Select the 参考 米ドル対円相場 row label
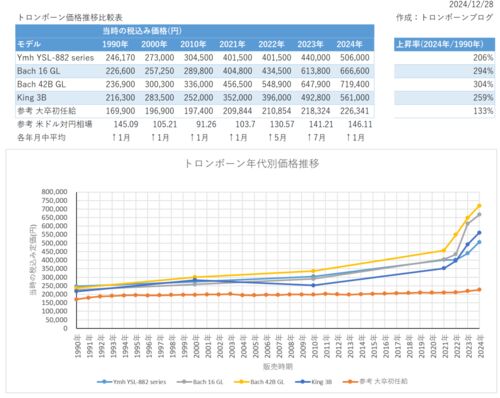The height and width of the screenshot is (398, 500). [55, 124]
